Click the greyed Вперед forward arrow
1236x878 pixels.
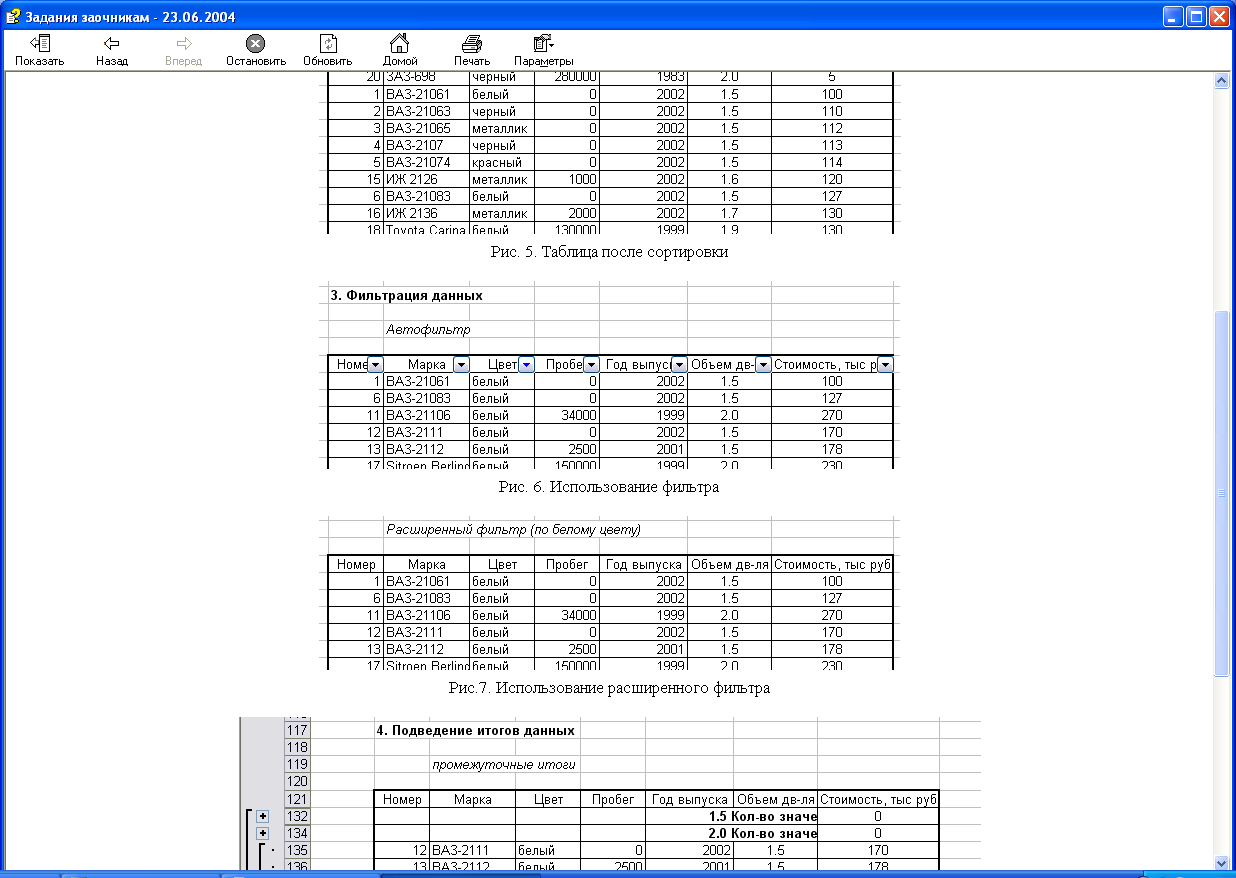point(183,50)
